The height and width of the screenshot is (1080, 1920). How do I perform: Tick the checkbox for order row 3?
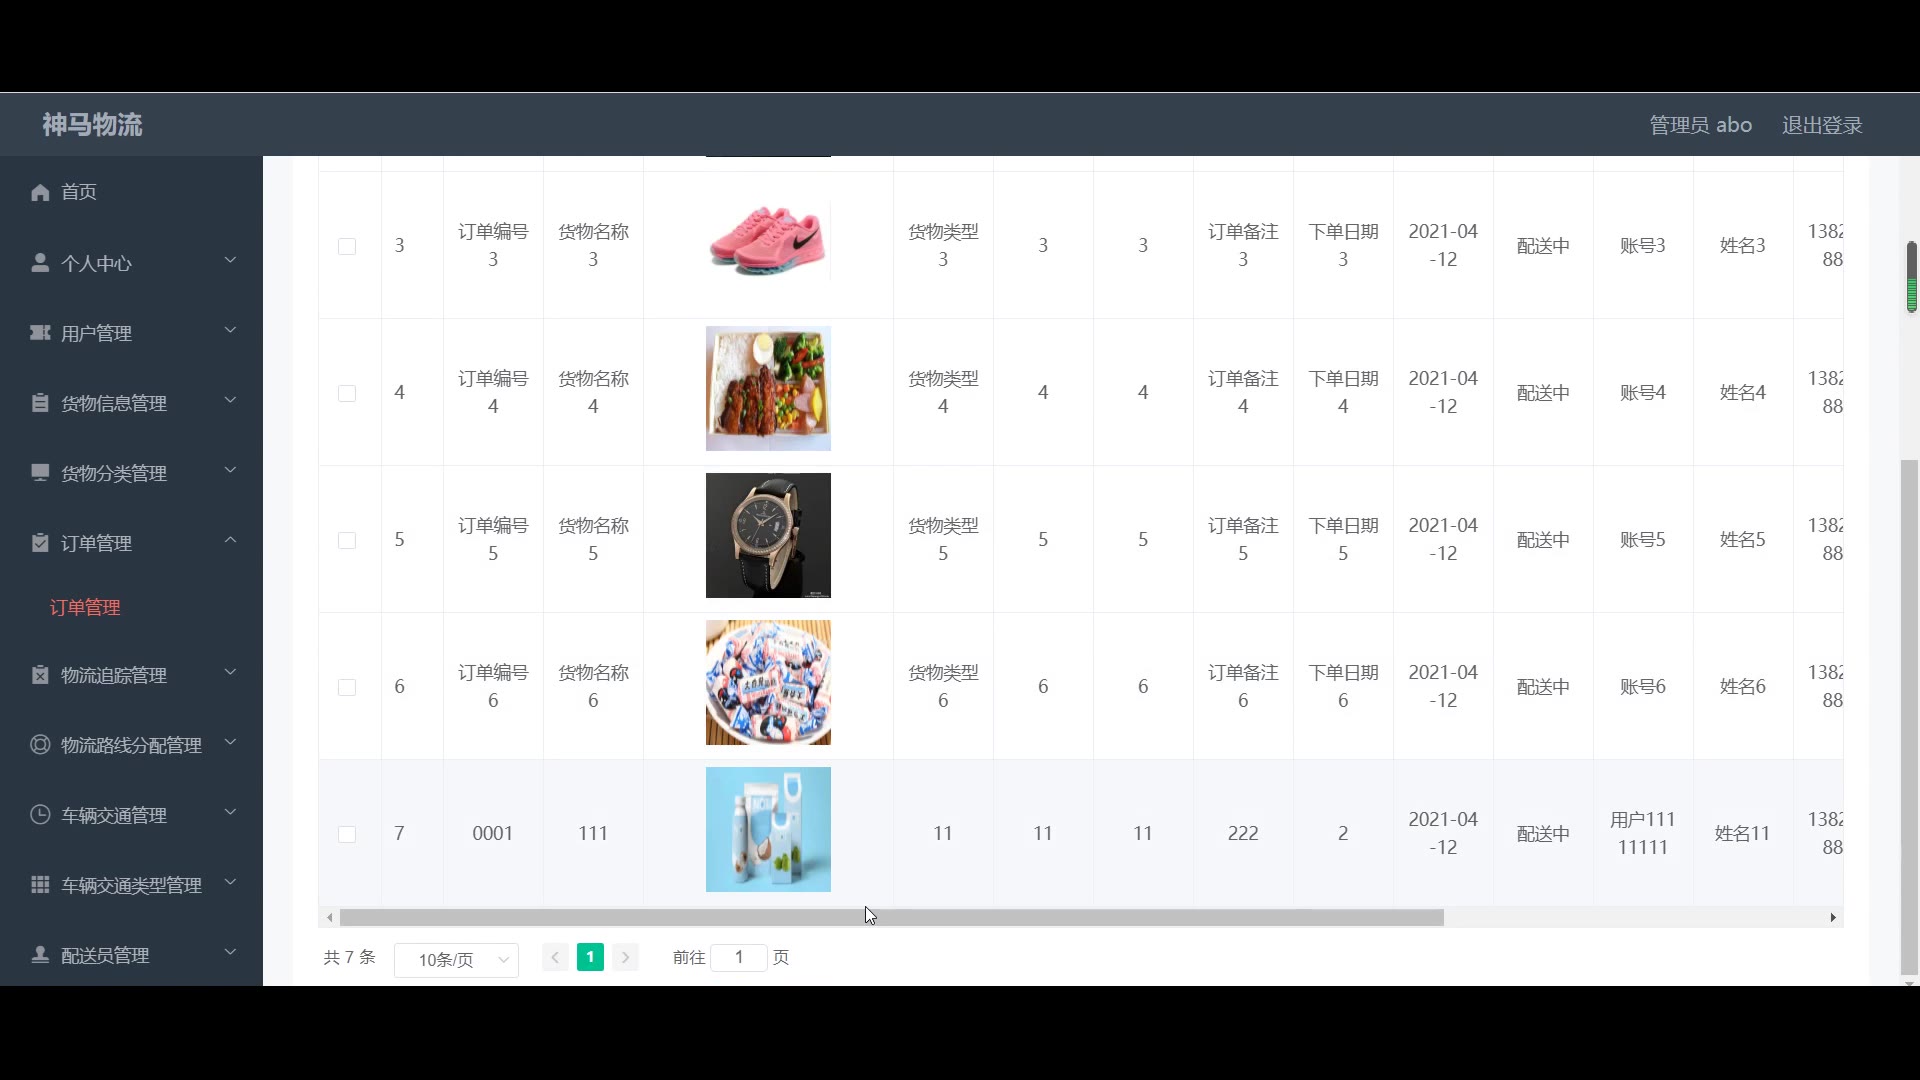click(347, 246)
